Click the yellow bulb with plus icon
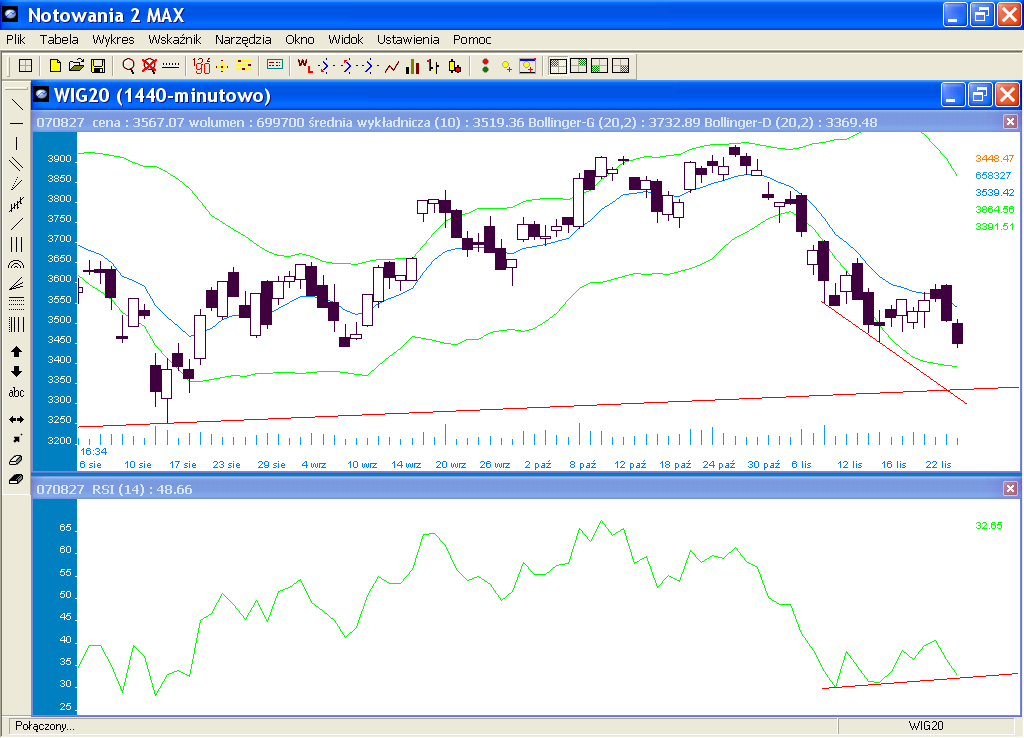 coord(506,66)
